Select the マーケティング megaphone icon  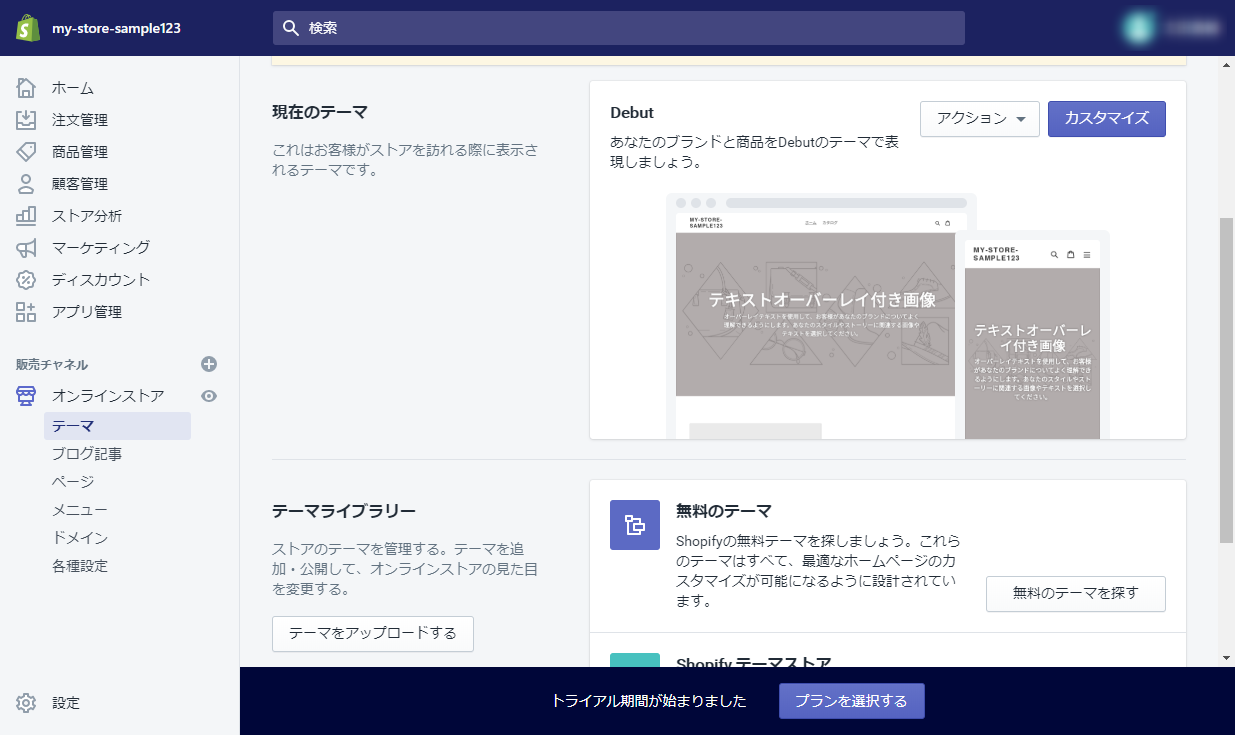[27, 248]
